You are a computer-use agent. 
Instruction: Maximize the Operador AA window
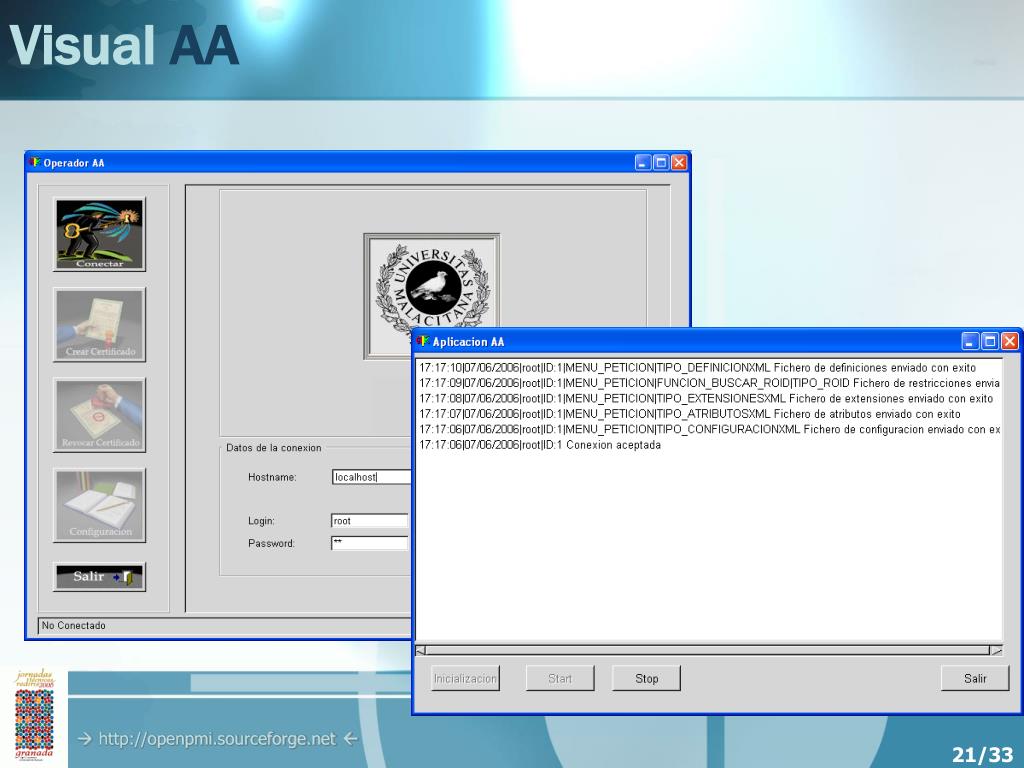pyautogui.click(x=661, y=163)
